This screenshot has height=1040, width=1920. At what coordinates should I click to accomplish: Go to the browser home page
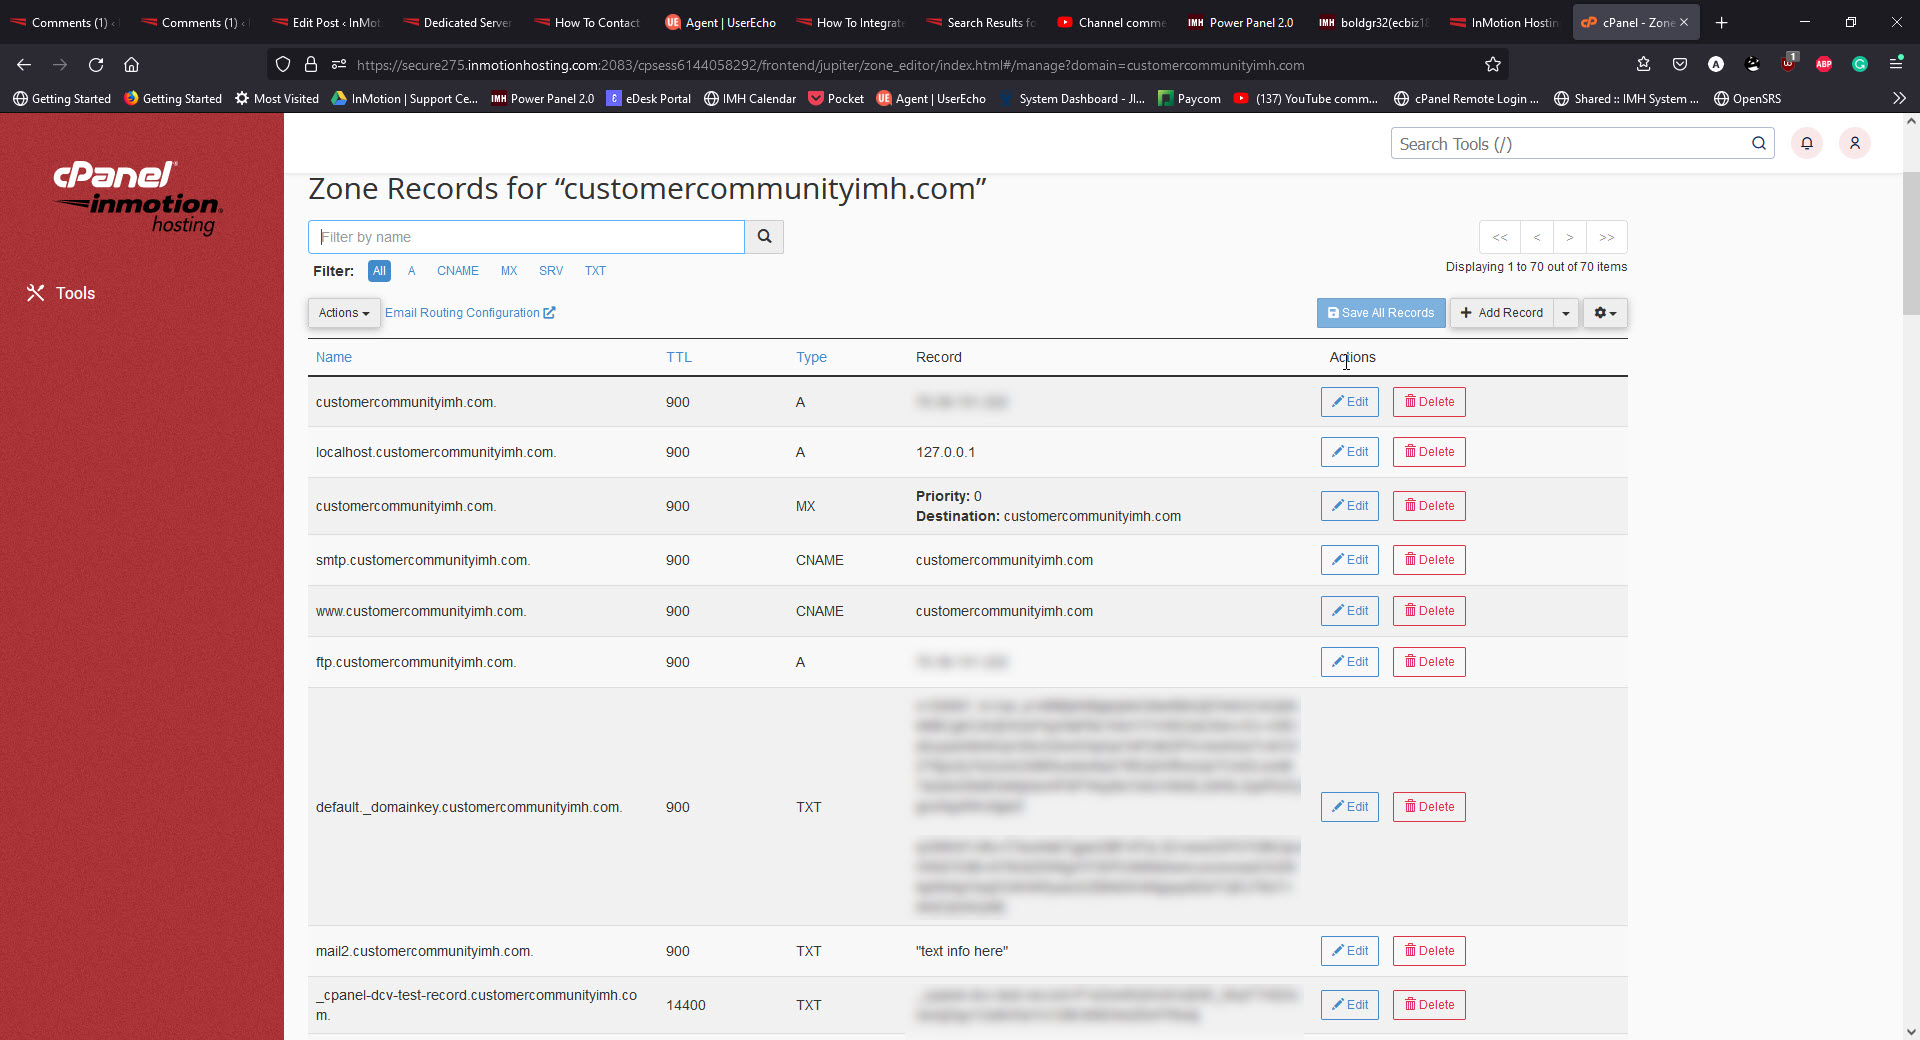tap(131, 65)
